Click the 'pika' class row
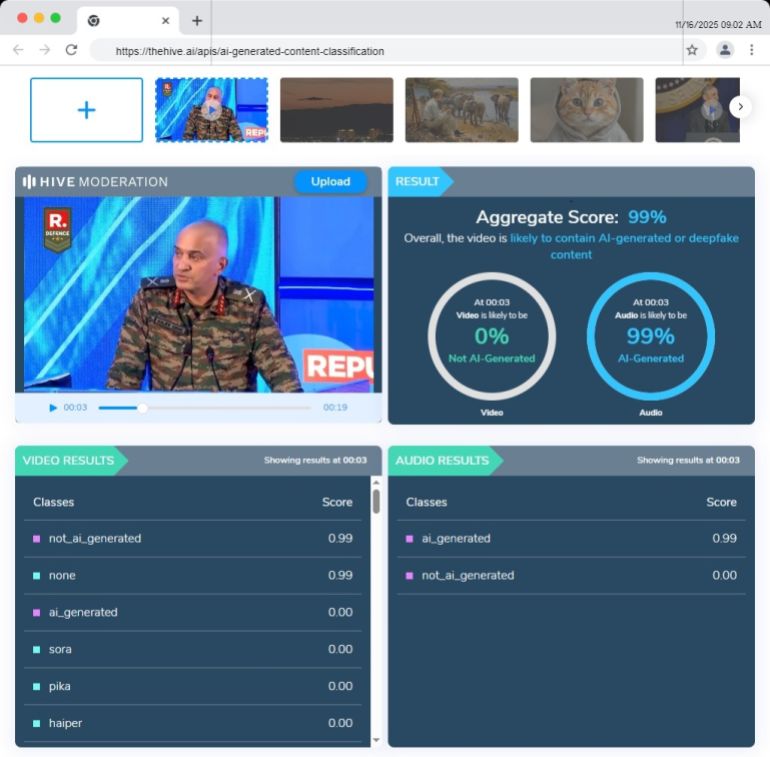 tap(192, 686)
